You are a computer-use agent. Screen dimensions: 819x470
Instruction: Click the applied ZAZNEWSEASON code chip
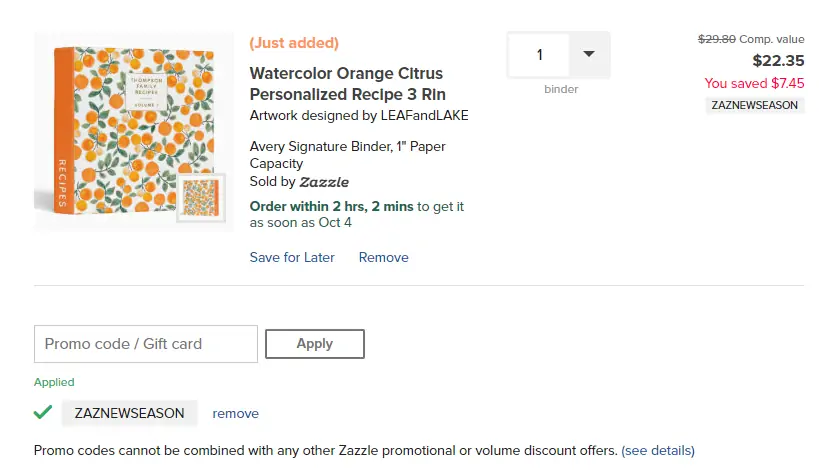click(x=129, y=413)
